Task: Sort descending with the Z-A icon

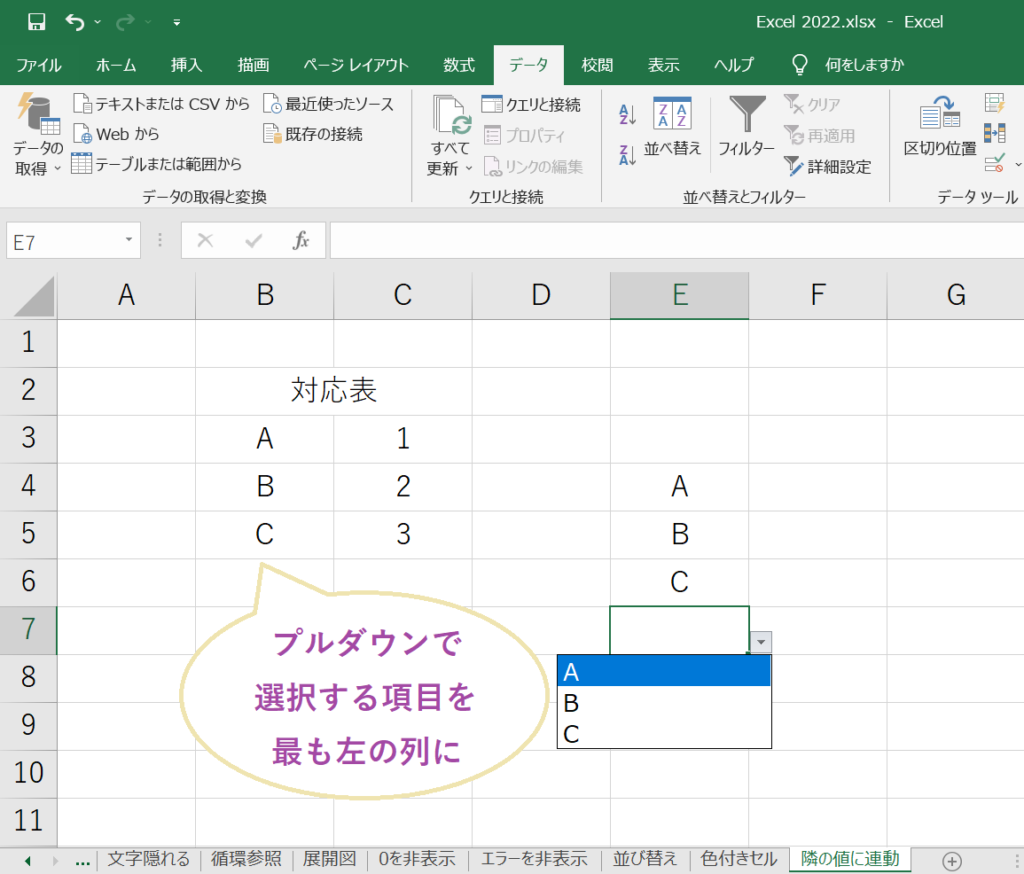Action: 627,155
